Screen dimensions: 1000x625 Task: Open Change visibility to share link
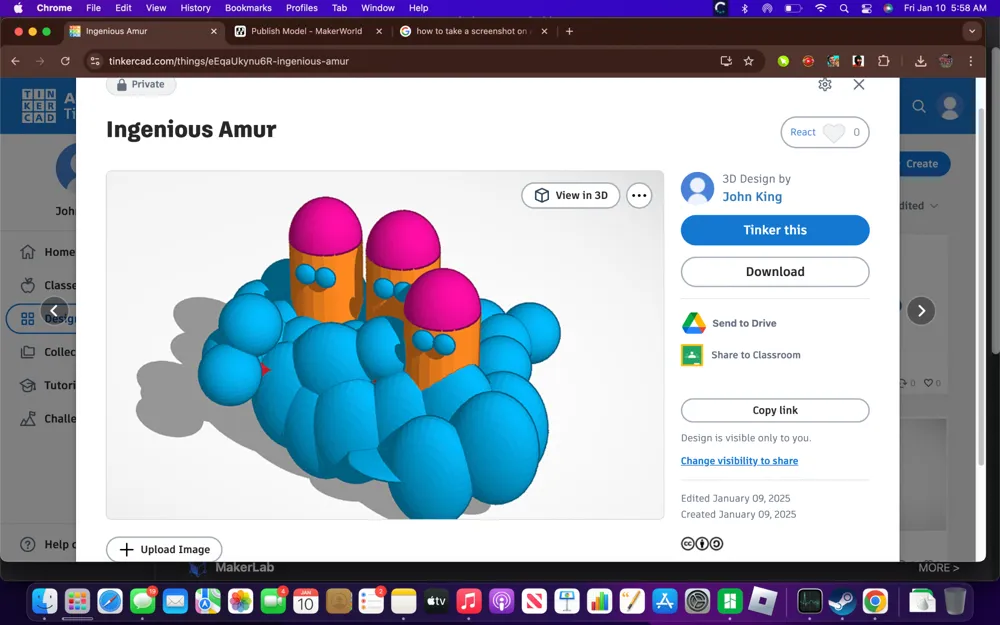(739, 460)
